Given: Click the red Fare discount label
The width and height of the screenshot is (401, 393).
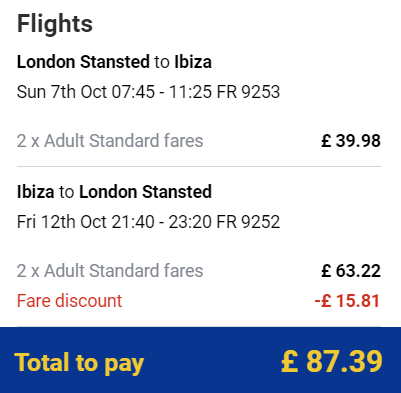Looking at the screenshot, I should tap(70, 301).
